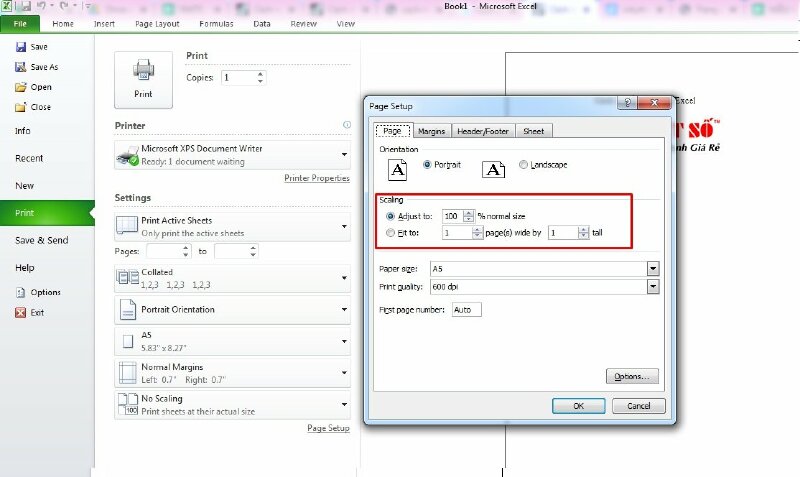Open the printer selection dropdown
The height and width of the screenshot is (477, 800).
point(344,155)
